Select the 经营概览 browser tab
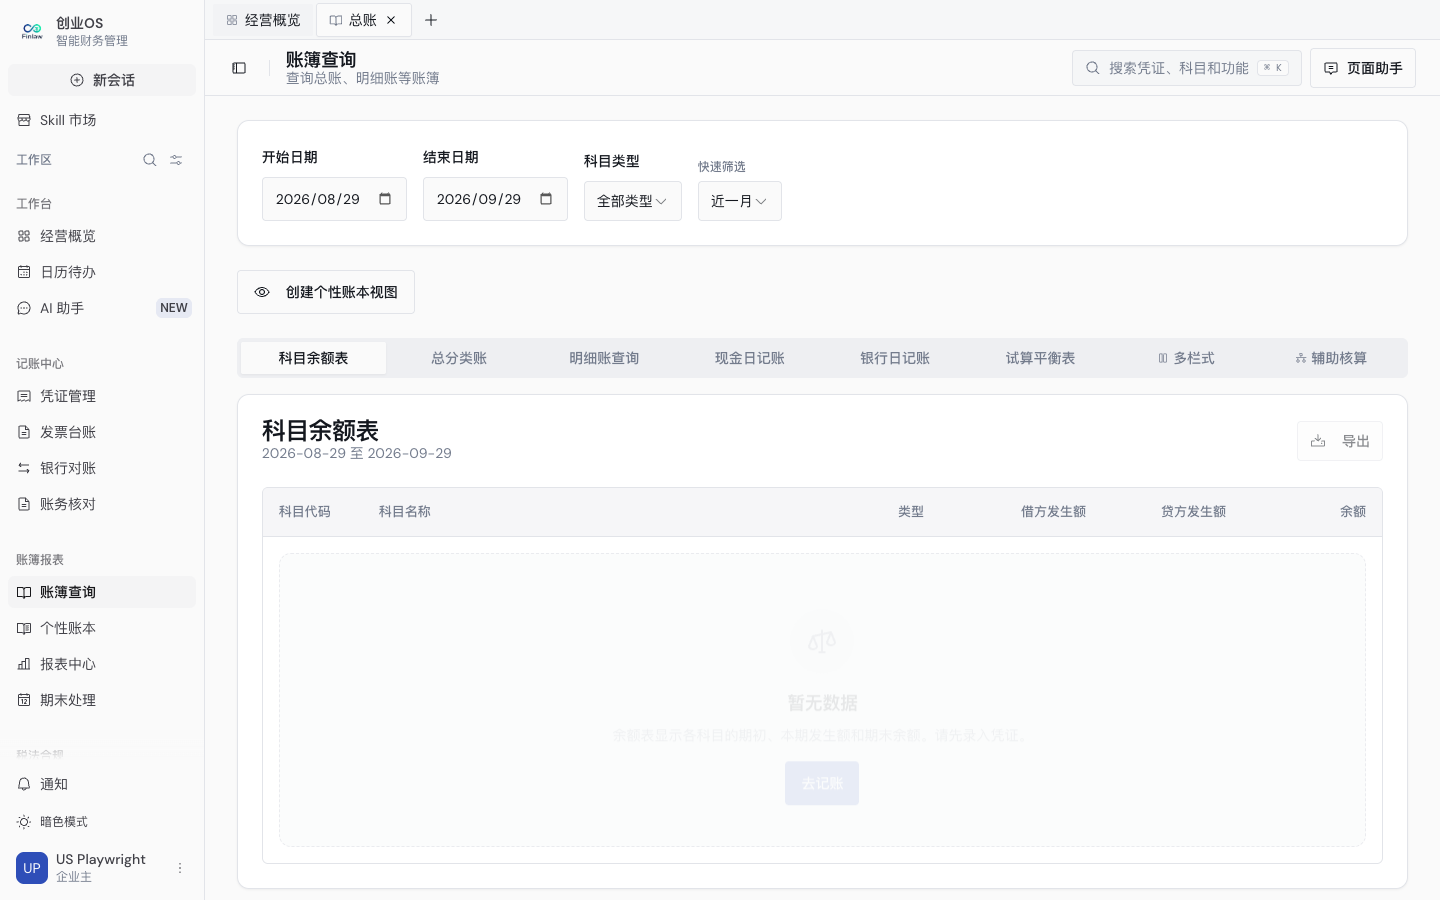 263,20
